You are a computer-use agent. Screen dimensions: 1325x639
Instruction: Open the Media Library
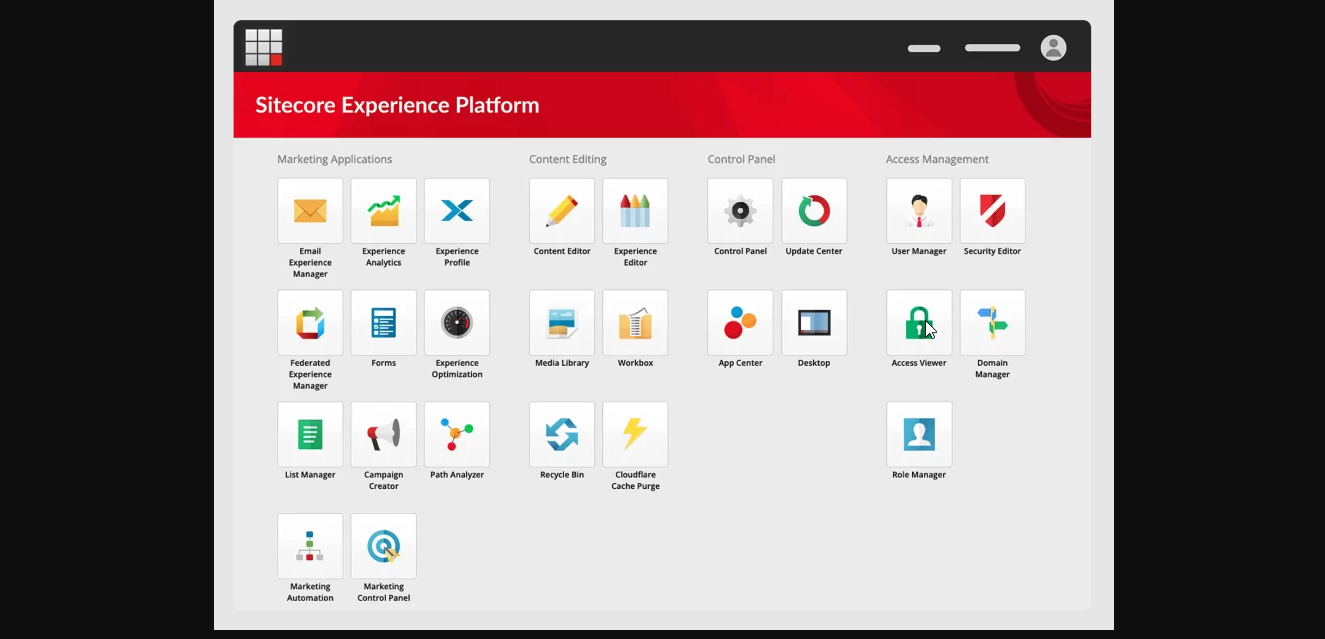(562, 323)
